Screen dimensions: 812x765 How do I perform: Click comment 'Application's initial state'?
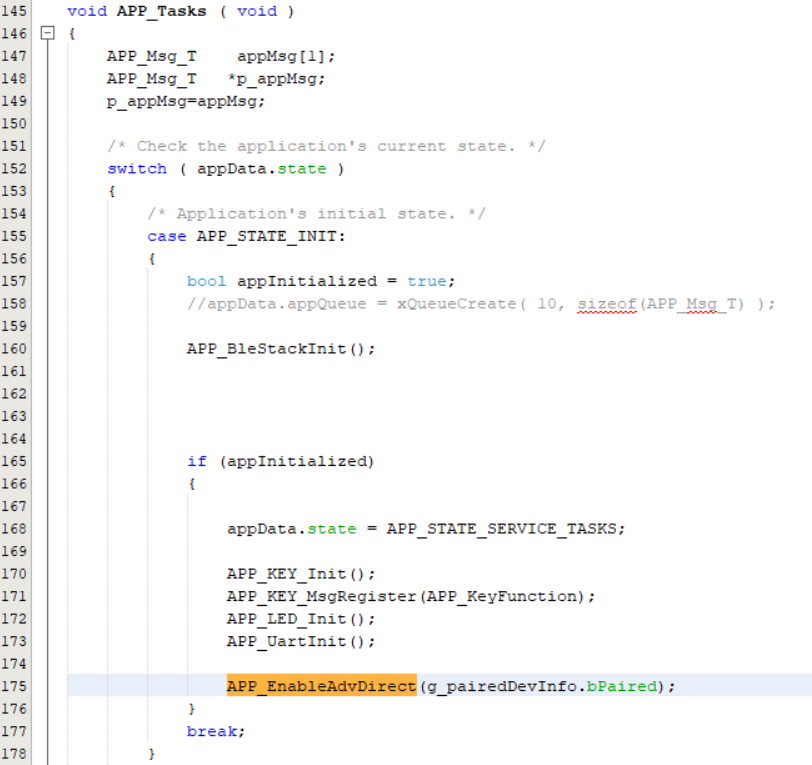coord(316,213)
